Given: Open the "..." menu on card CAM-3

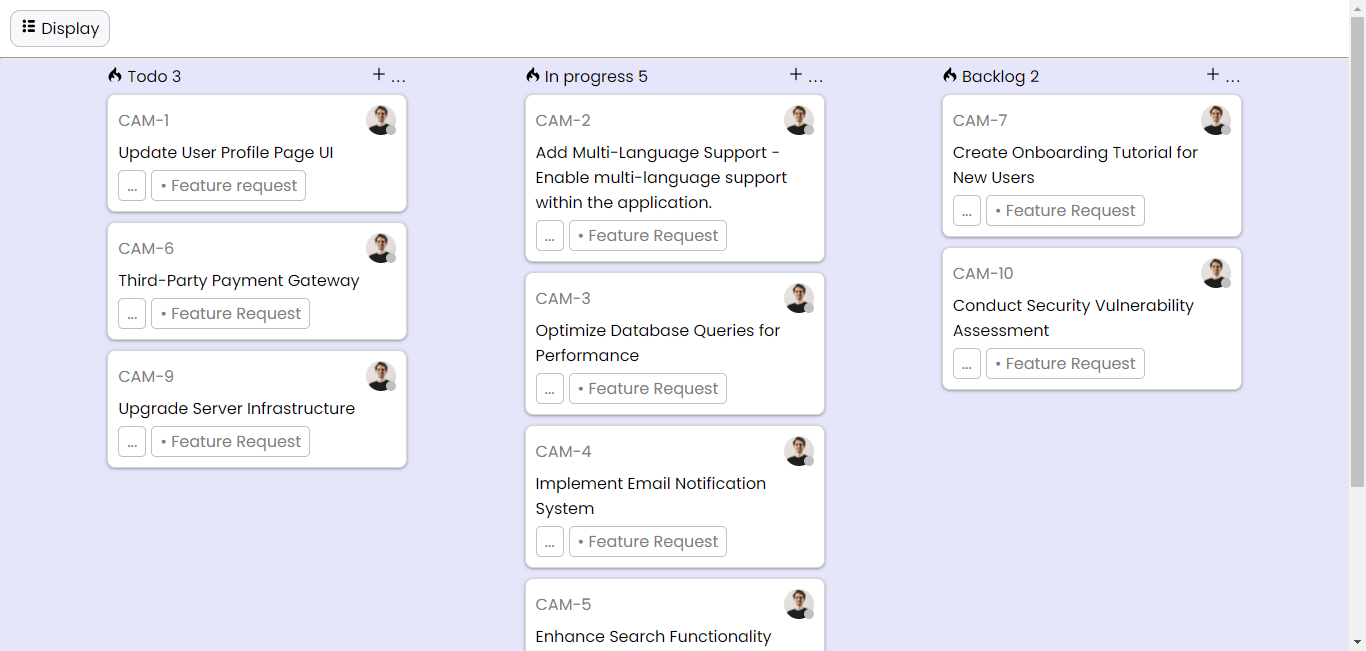Looking at the screenshot, I should 550,388.
